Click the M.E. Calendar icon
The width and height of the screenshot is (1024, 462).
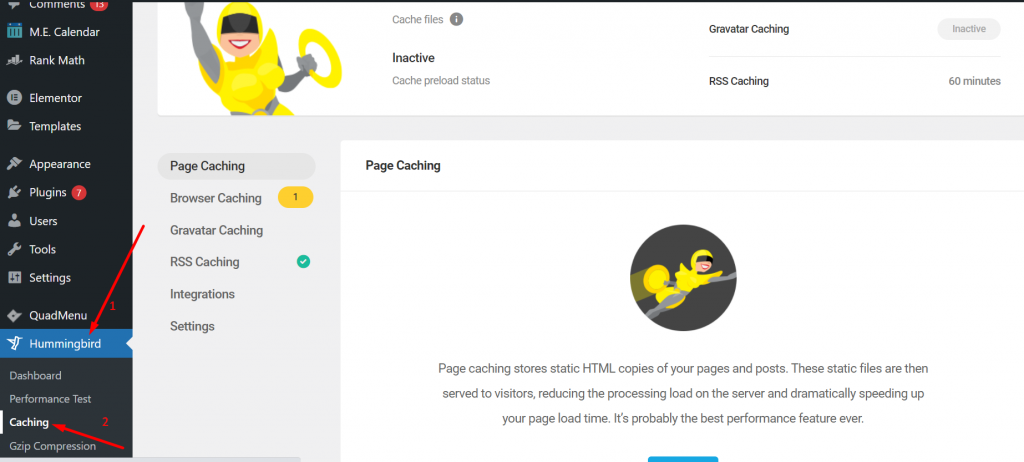pos(14,32)
